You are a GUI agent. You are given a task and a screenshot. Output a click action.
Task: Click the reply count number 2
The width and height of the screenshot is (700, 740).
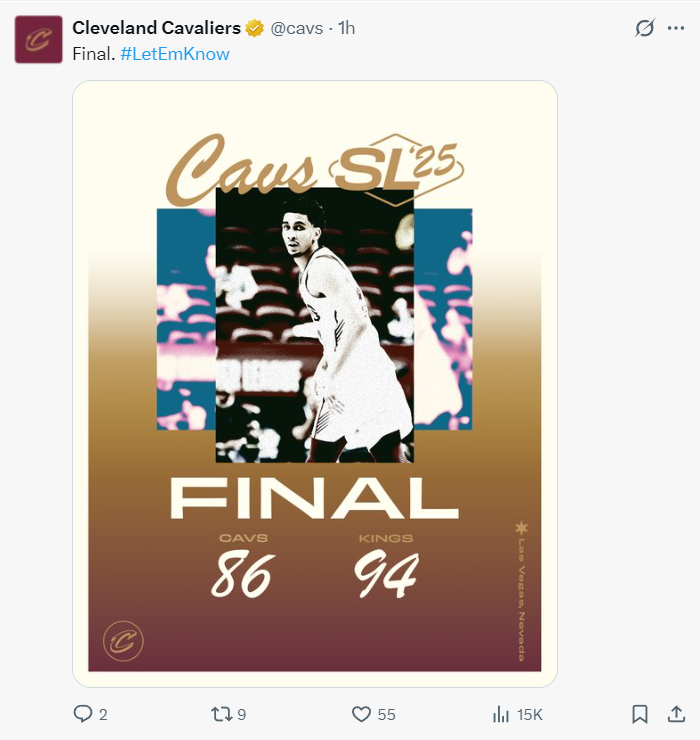tap(103, 715)
